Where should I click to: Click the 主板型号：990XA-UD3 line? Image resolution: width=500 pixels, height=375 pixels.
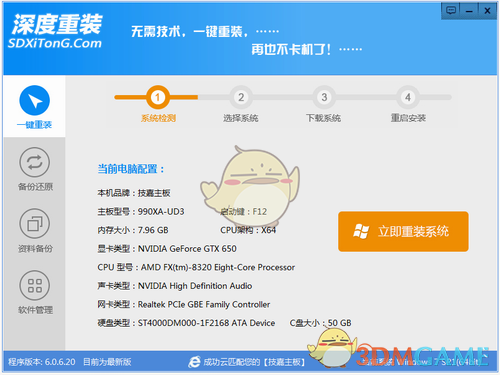(141, 212)
